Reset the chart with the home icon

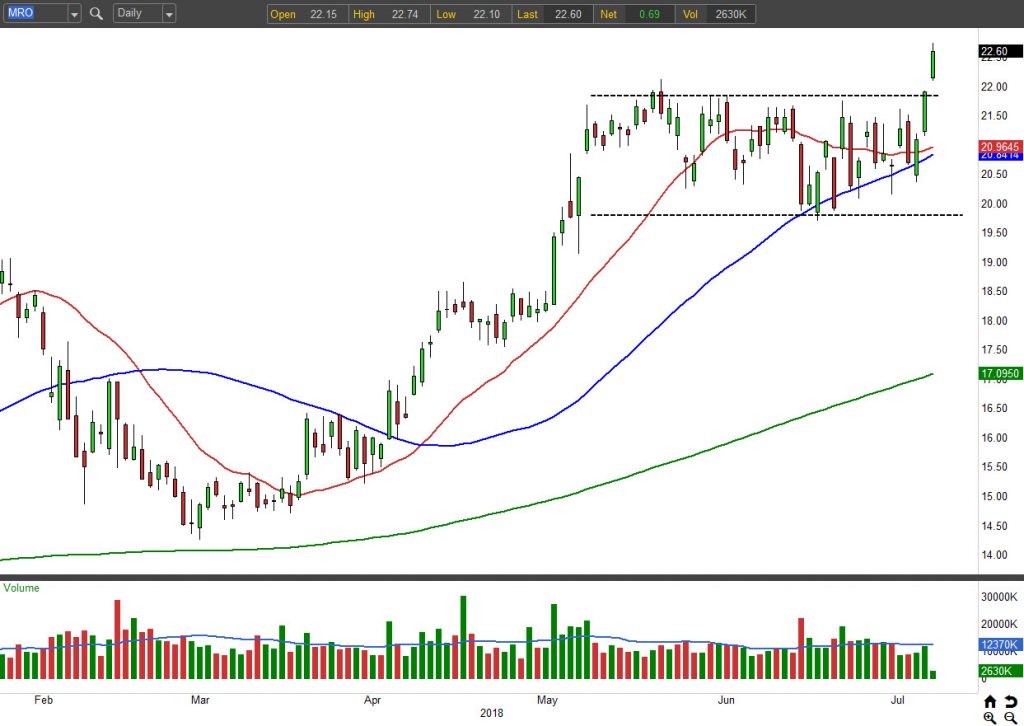click(x=990, y=702)
